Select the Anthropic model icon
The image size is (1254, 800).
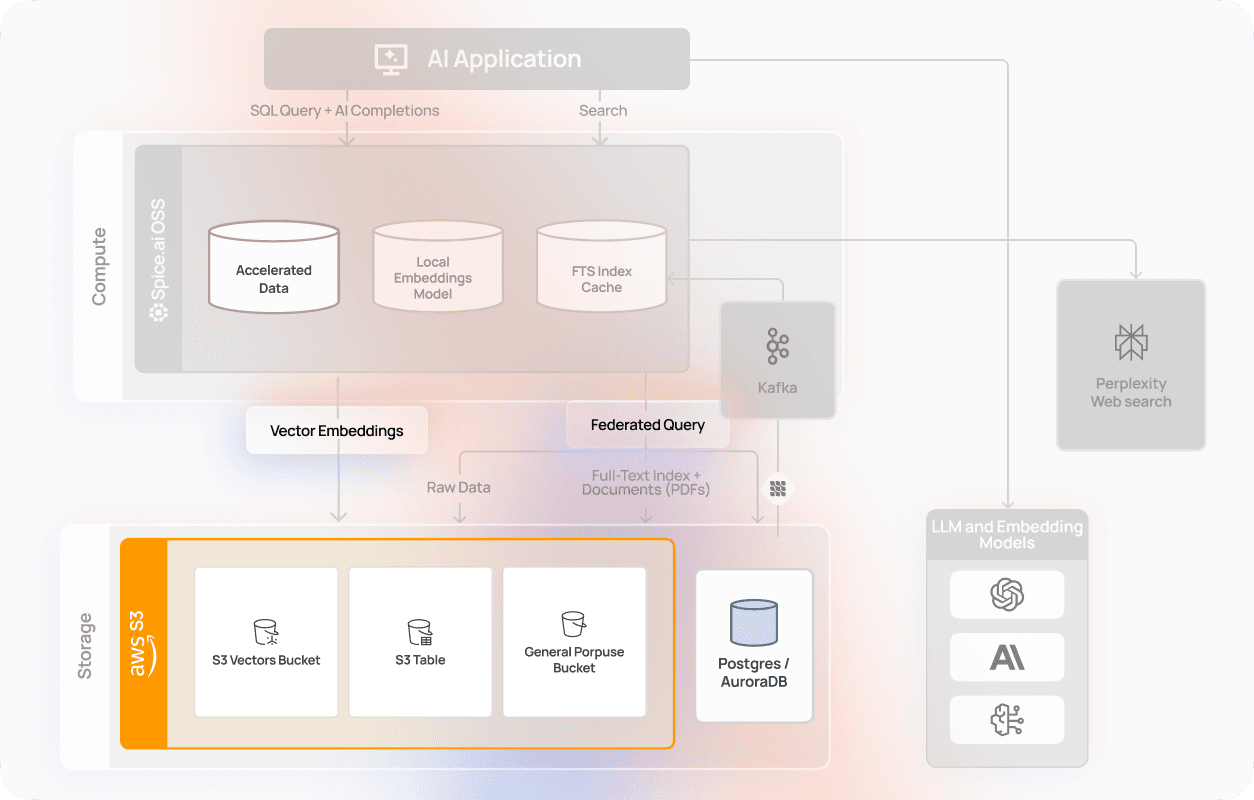[1007, 657]
